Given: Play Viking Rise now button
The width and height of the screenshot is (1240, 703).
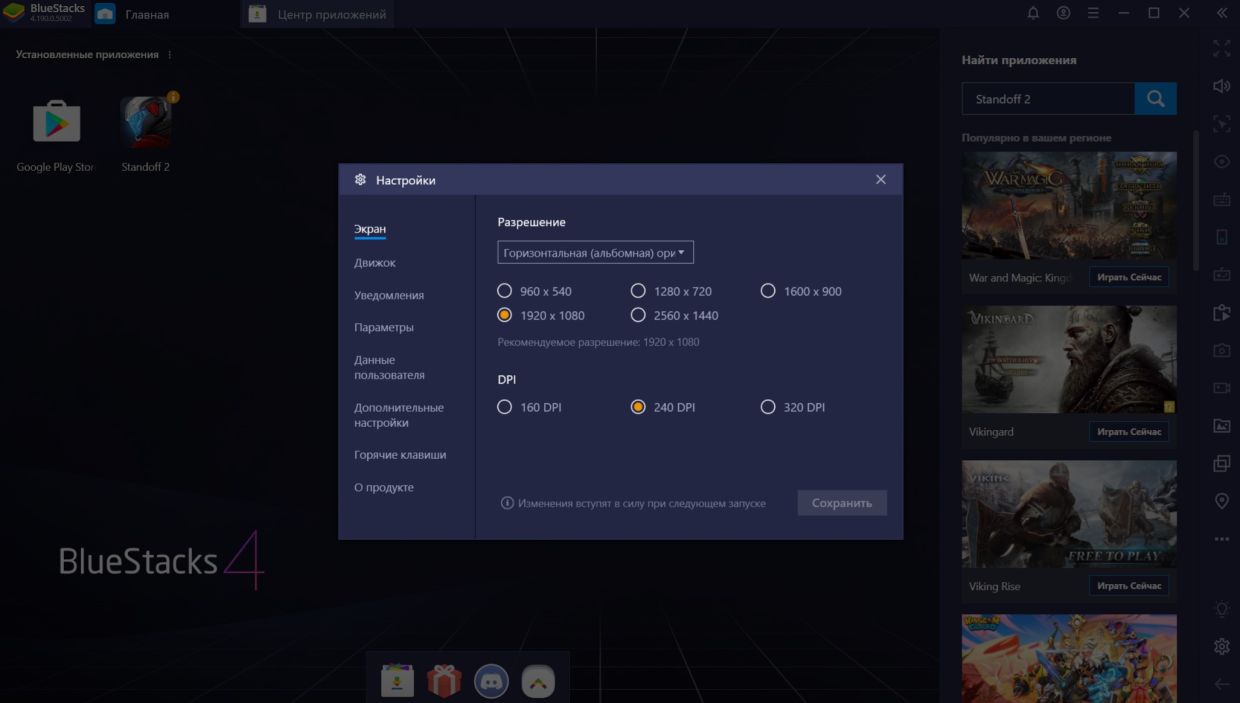Looking at the screenshot, I should (1129, 586).
